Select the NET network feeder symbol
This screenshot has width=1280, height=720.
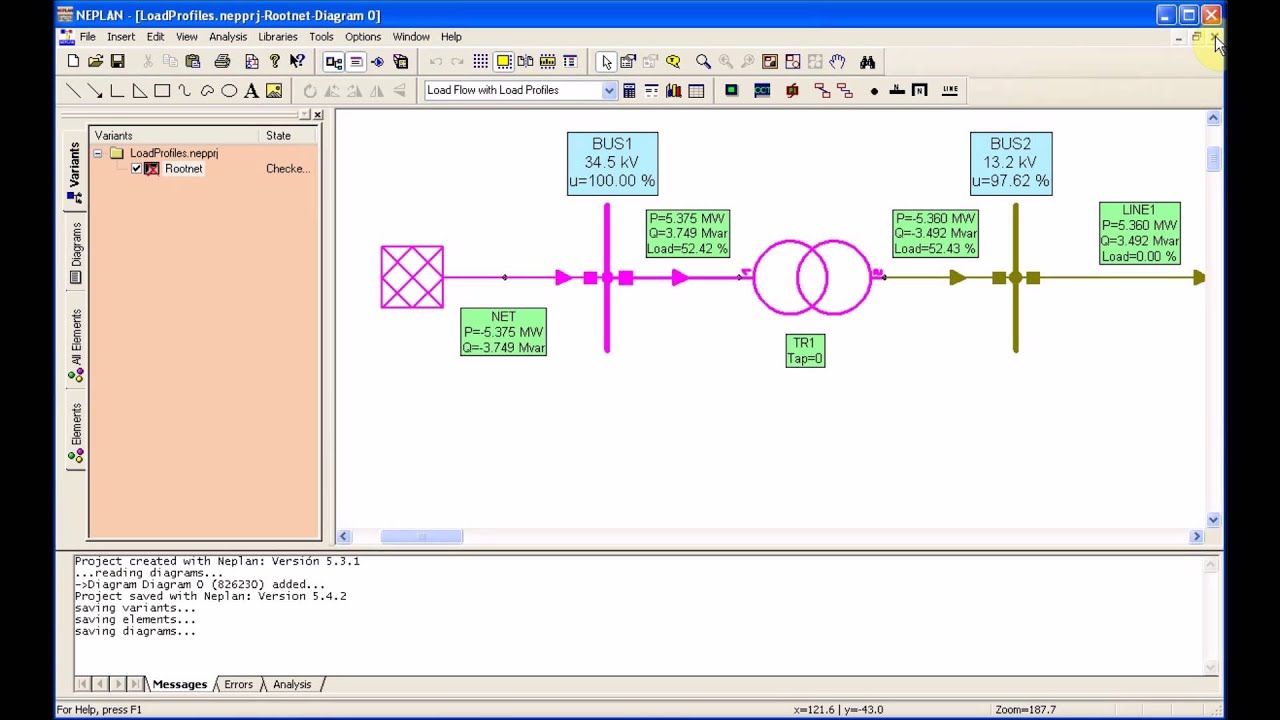coord(412,277)
